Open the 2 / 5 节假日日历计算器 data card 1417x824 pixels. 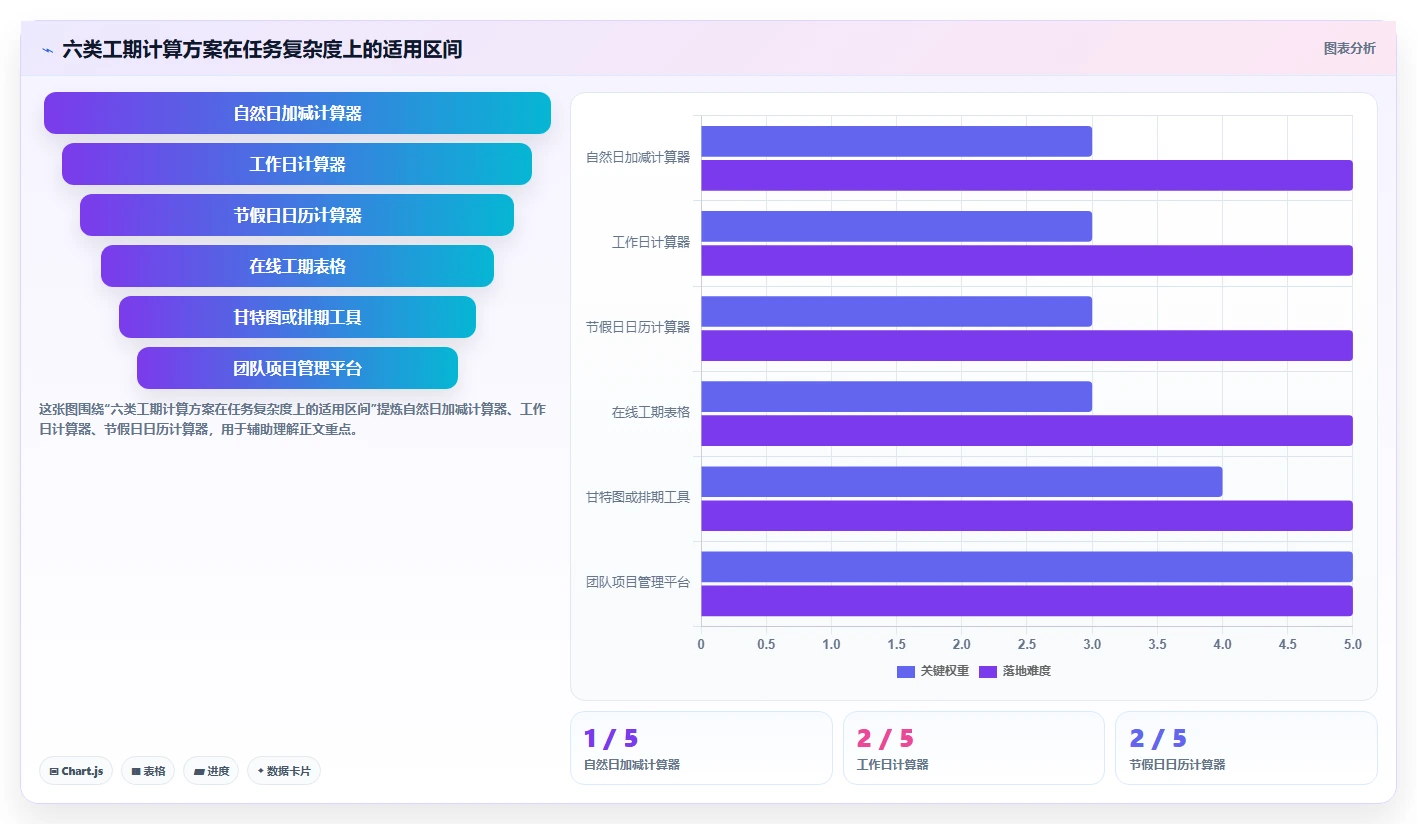click(x=1246, y=748)
